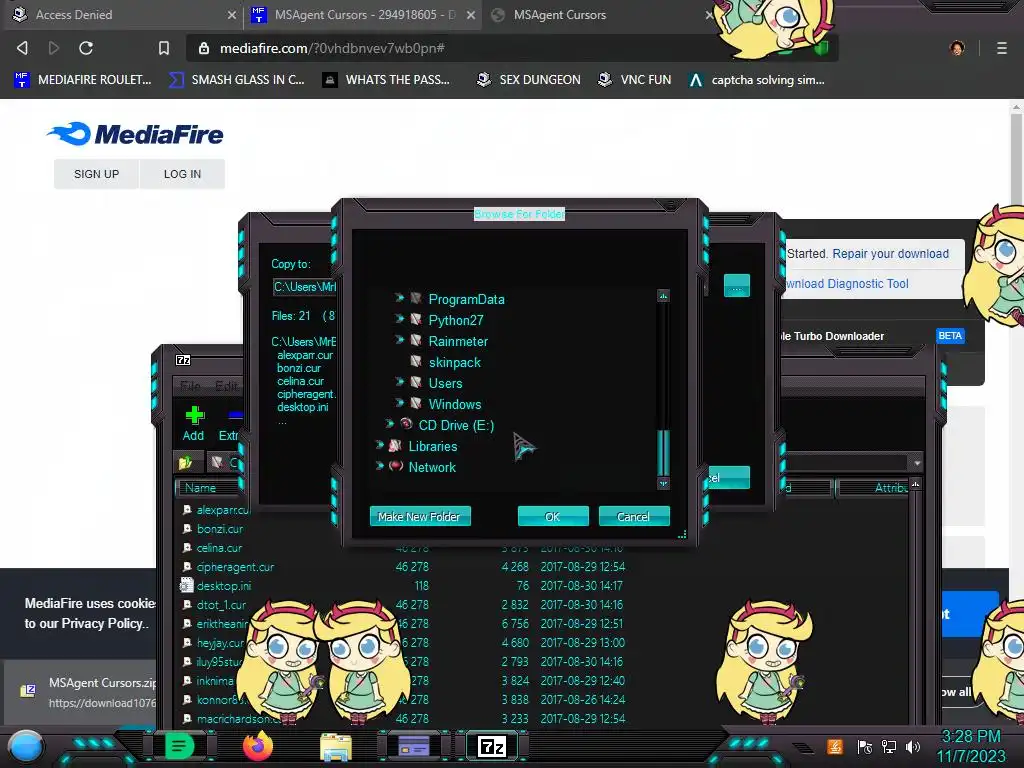Screen dimensions: 1024x768
Task: Select the skinpack folder
Action: pyautogui.click(x=455, y=362)
